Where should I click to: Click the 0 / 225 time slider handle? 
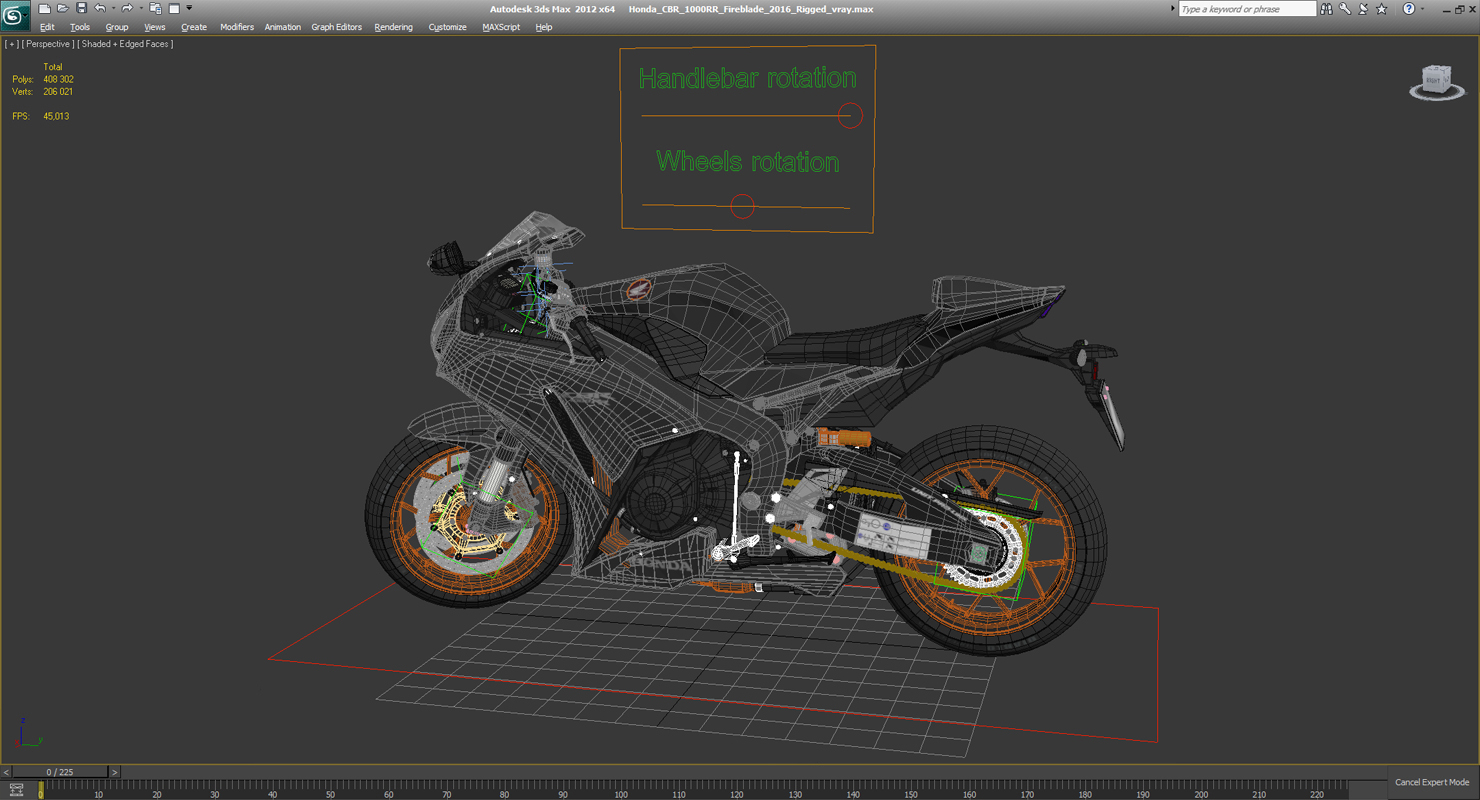[x=59, y=772]
